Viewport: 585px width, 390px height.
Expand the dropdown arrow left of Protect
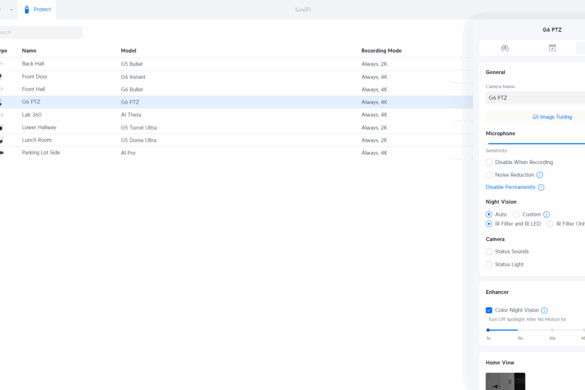click(x=11, y=9)
